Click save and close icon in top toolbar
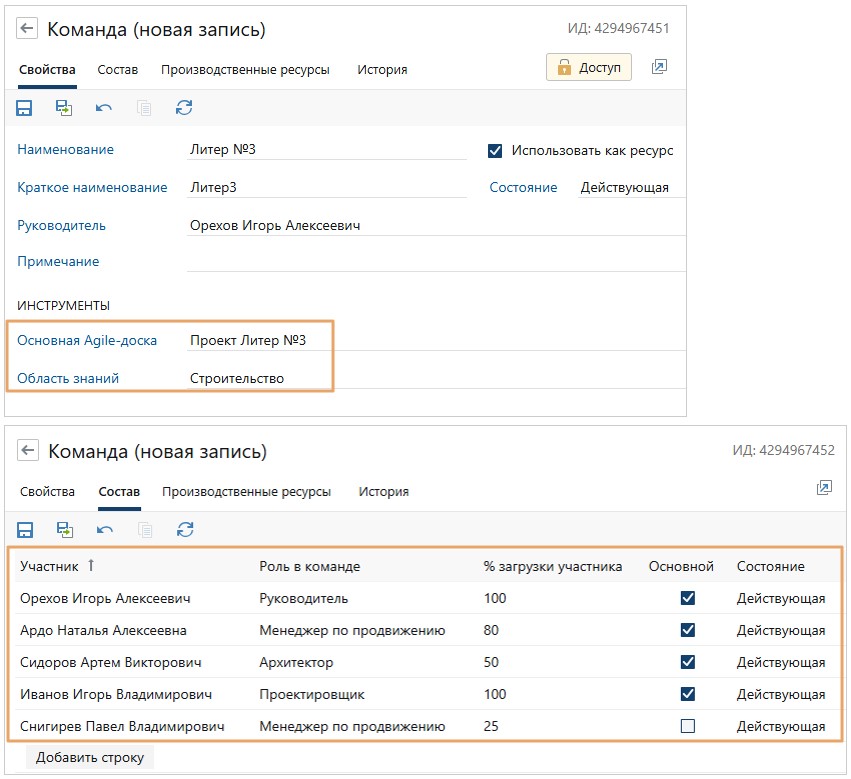This screenshot has height=779, width=851. 64,108
